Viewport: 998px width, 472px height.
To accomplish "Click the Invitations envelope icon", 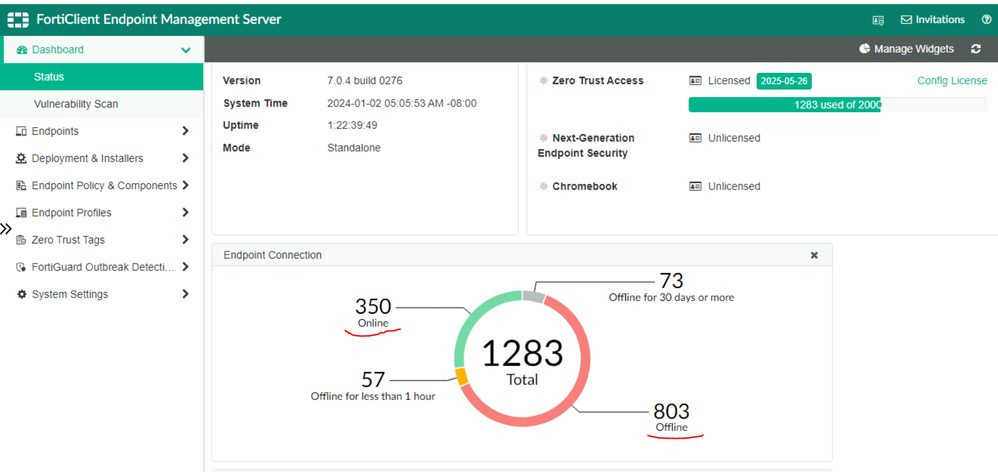I will click(906, 20).
